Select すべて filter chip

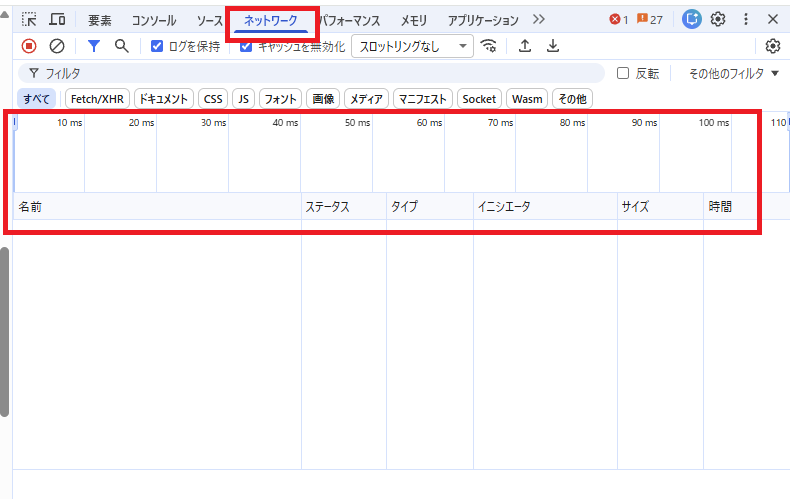[36, 99]
